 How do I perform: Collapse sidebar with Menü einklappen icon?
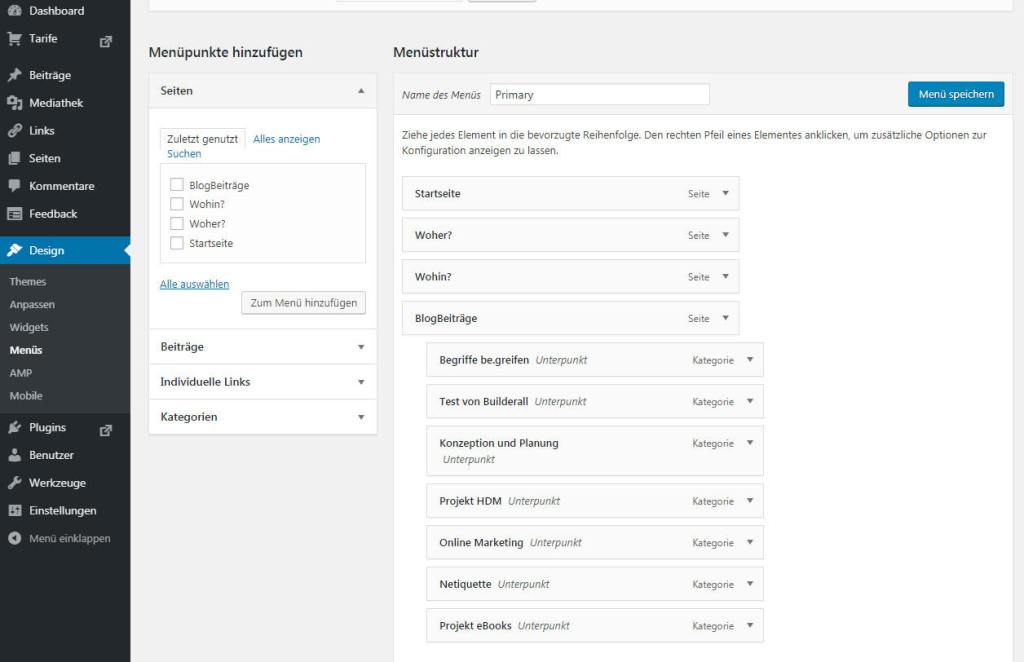tap(14, 538)
